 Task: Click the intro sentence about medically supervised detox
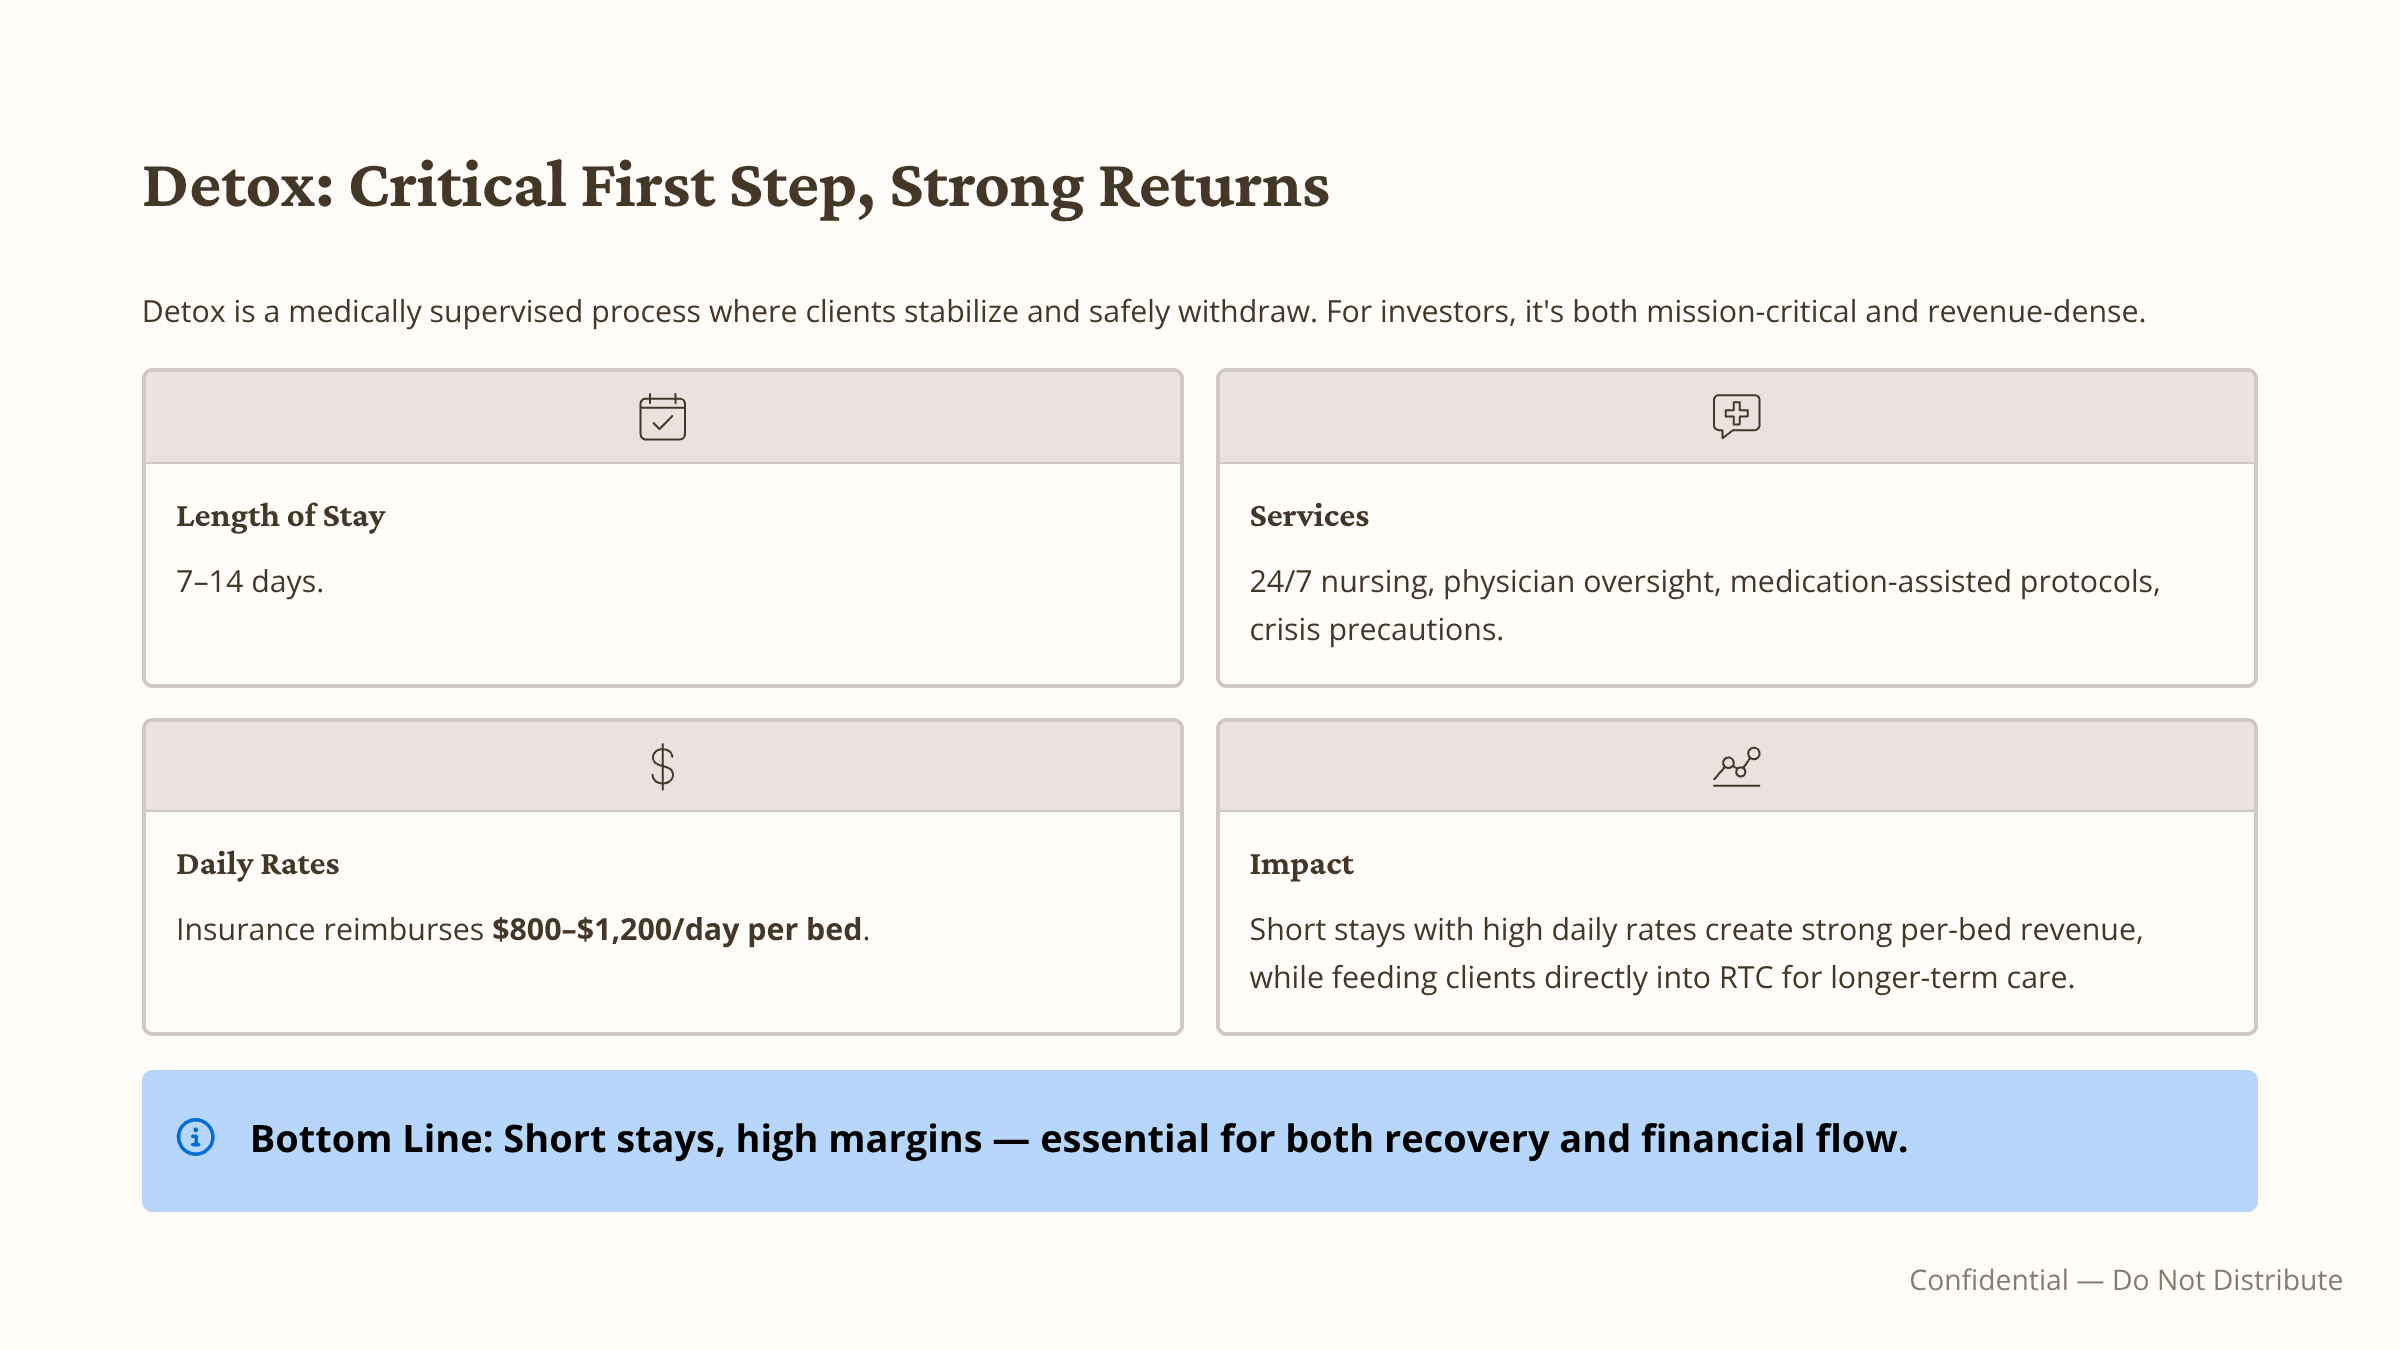point(1143,312)
